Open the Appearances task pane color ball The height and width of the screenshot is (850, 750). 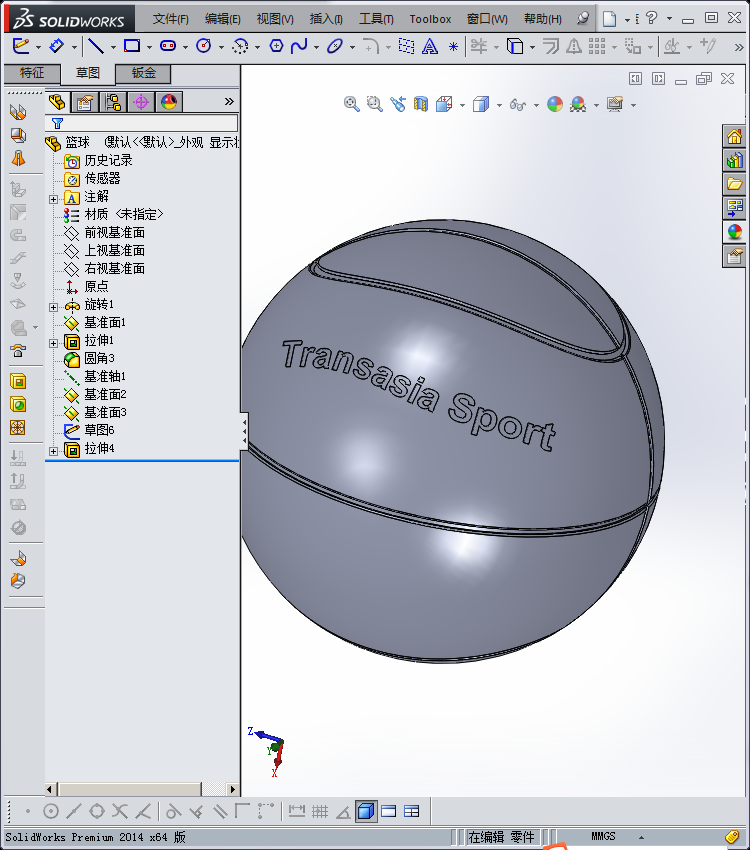pyautogui.click(x=735, y=232)
